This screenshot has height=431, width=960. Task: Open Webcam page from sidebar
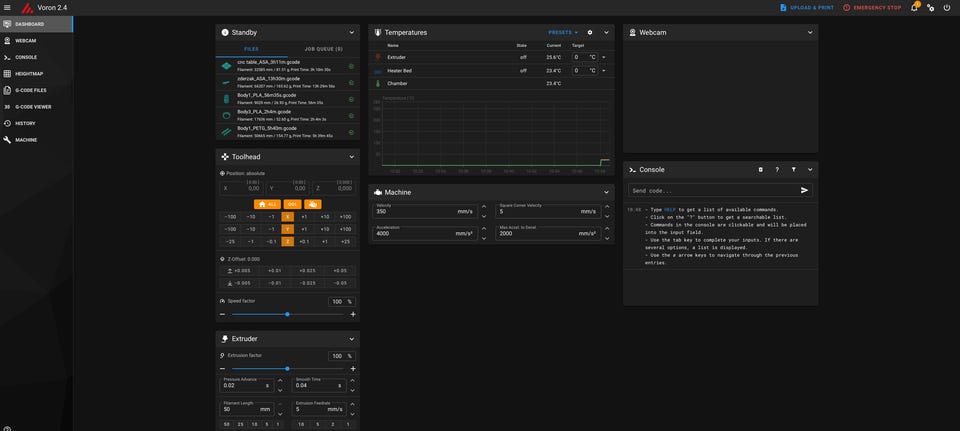pos(37,40)
